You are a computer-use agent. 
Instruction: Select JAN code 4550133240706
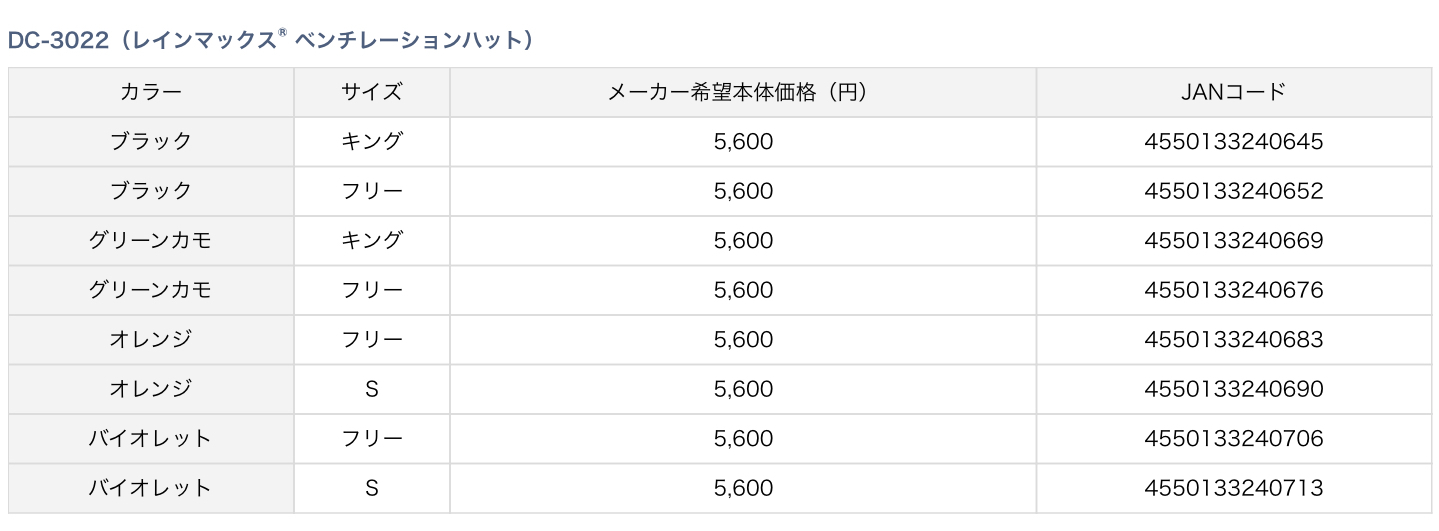[x=1233, y=438]
